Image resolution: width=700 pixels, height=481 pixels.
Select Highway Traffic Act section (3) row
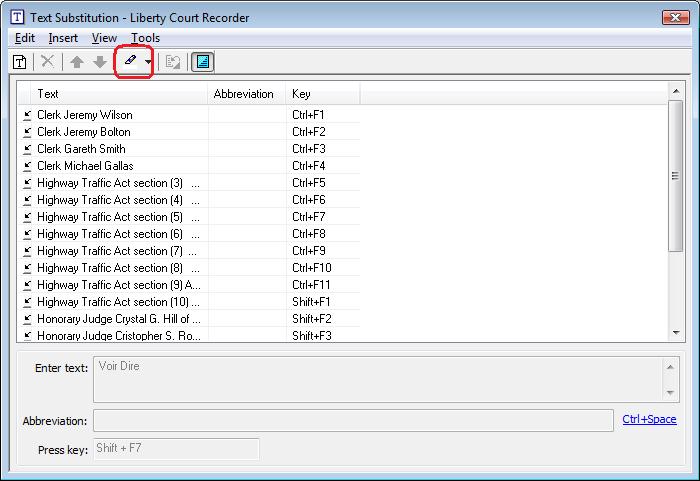189,183
